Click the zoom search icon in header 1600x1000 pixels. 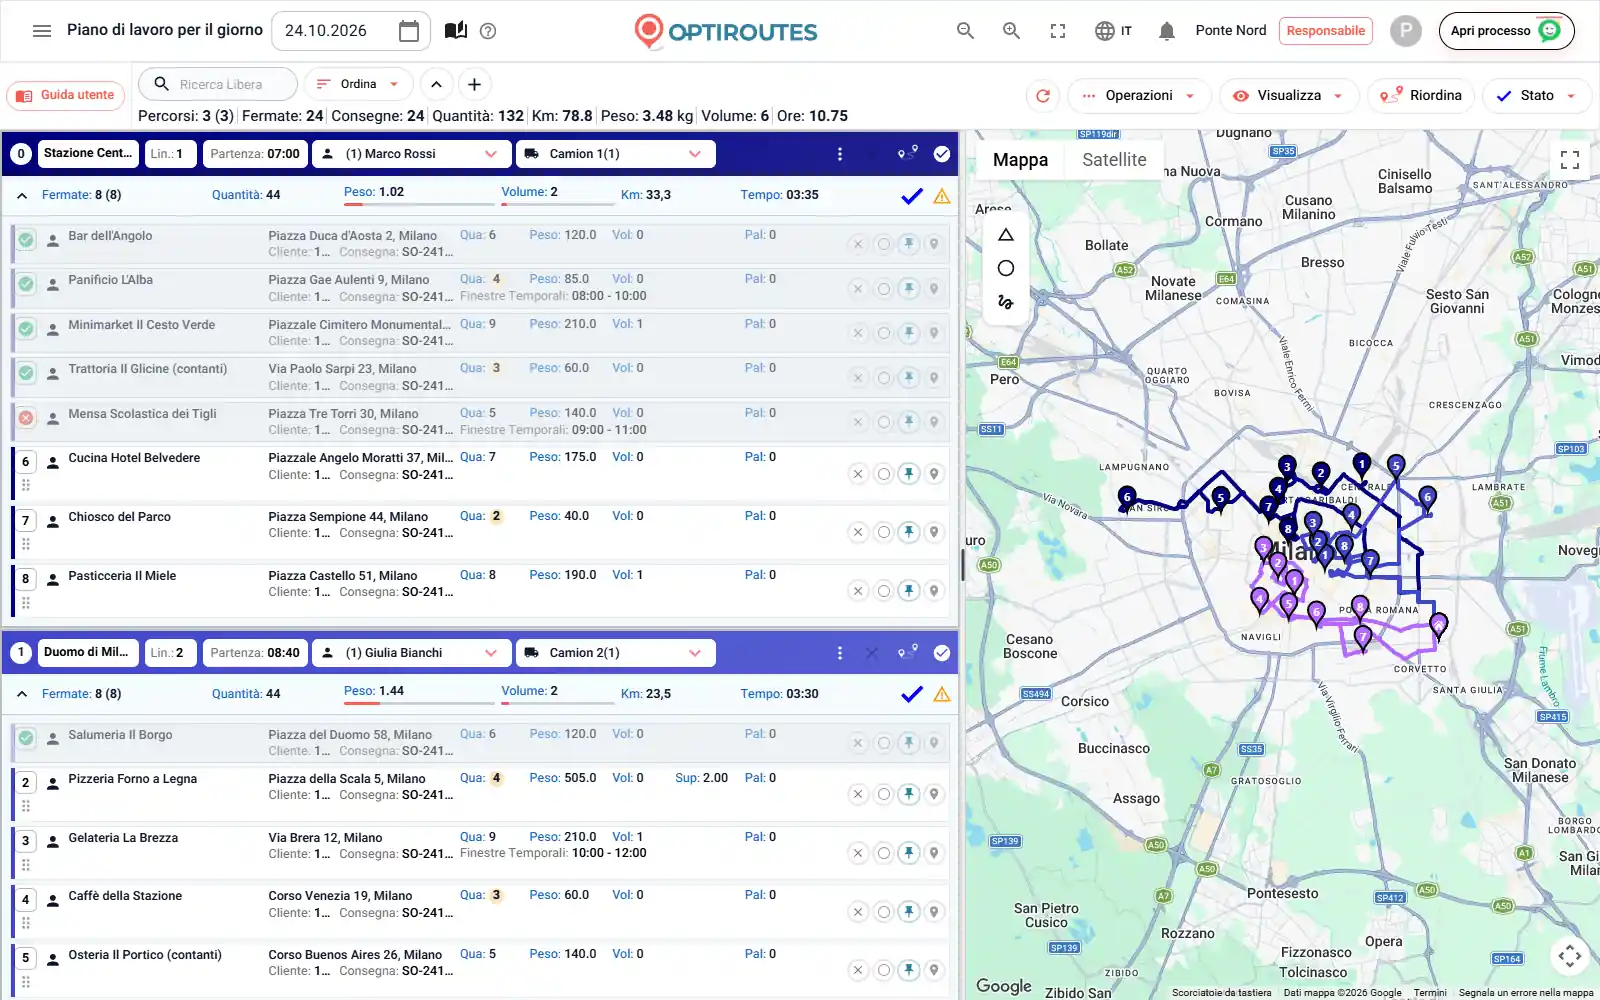[1011, 31]
